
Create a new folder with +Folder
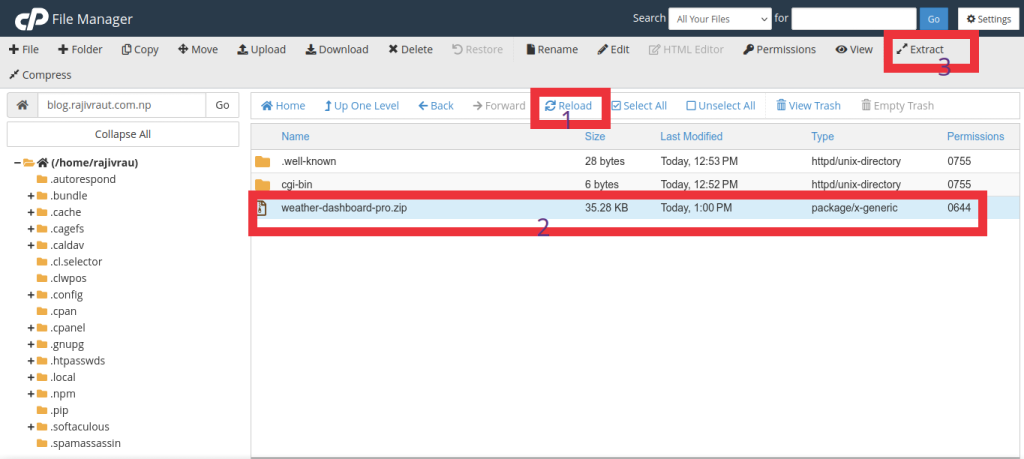pyautogui.click(x=80, y=50)
